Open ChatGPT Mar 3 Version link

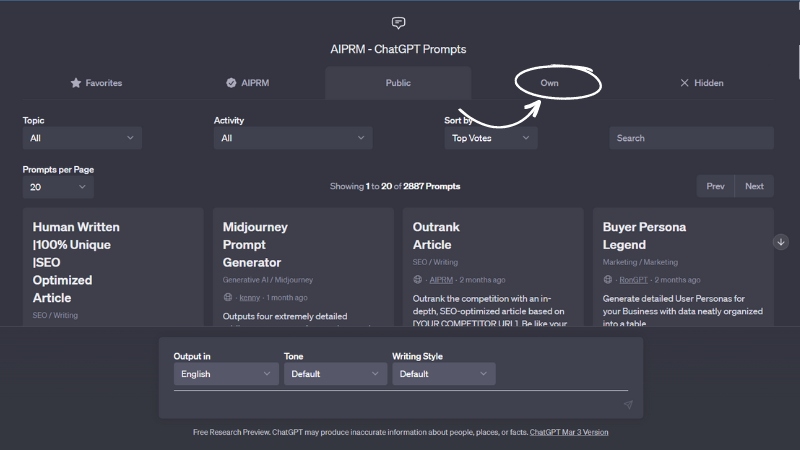pos(568,432)
